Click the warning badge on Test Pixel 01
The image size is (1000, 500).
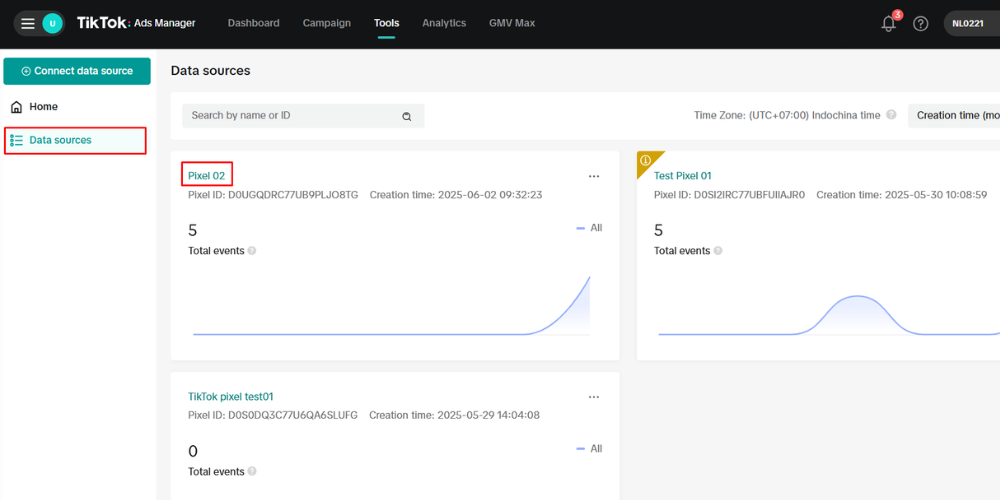pos(645,160)
